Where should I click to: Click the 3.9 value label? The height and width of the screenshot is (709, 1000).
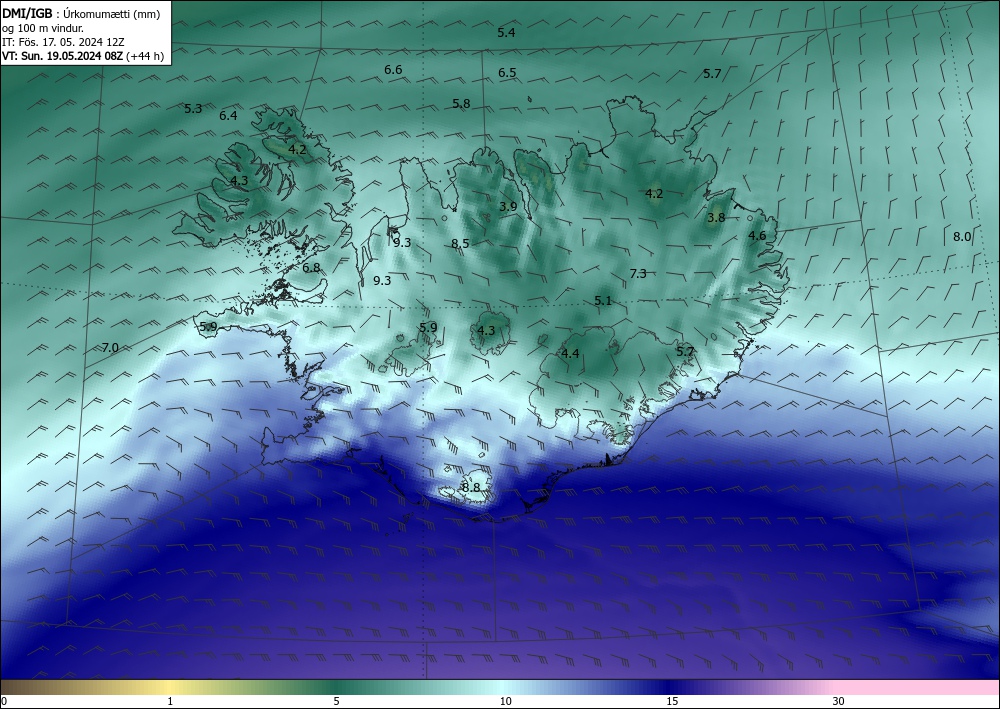coord(508,207)
